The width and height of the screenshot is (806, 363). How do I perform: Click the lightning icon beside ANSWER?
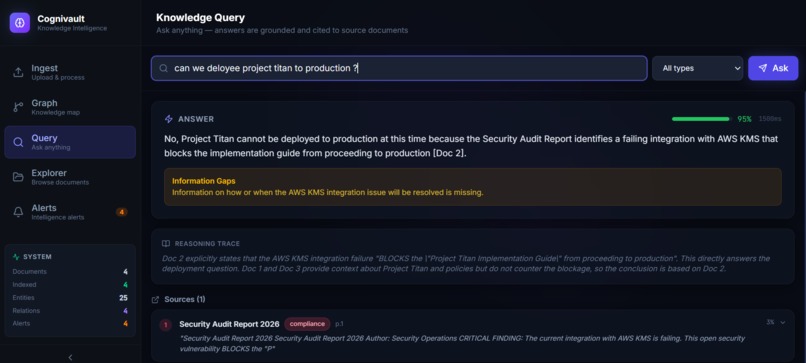pos(169,119)
